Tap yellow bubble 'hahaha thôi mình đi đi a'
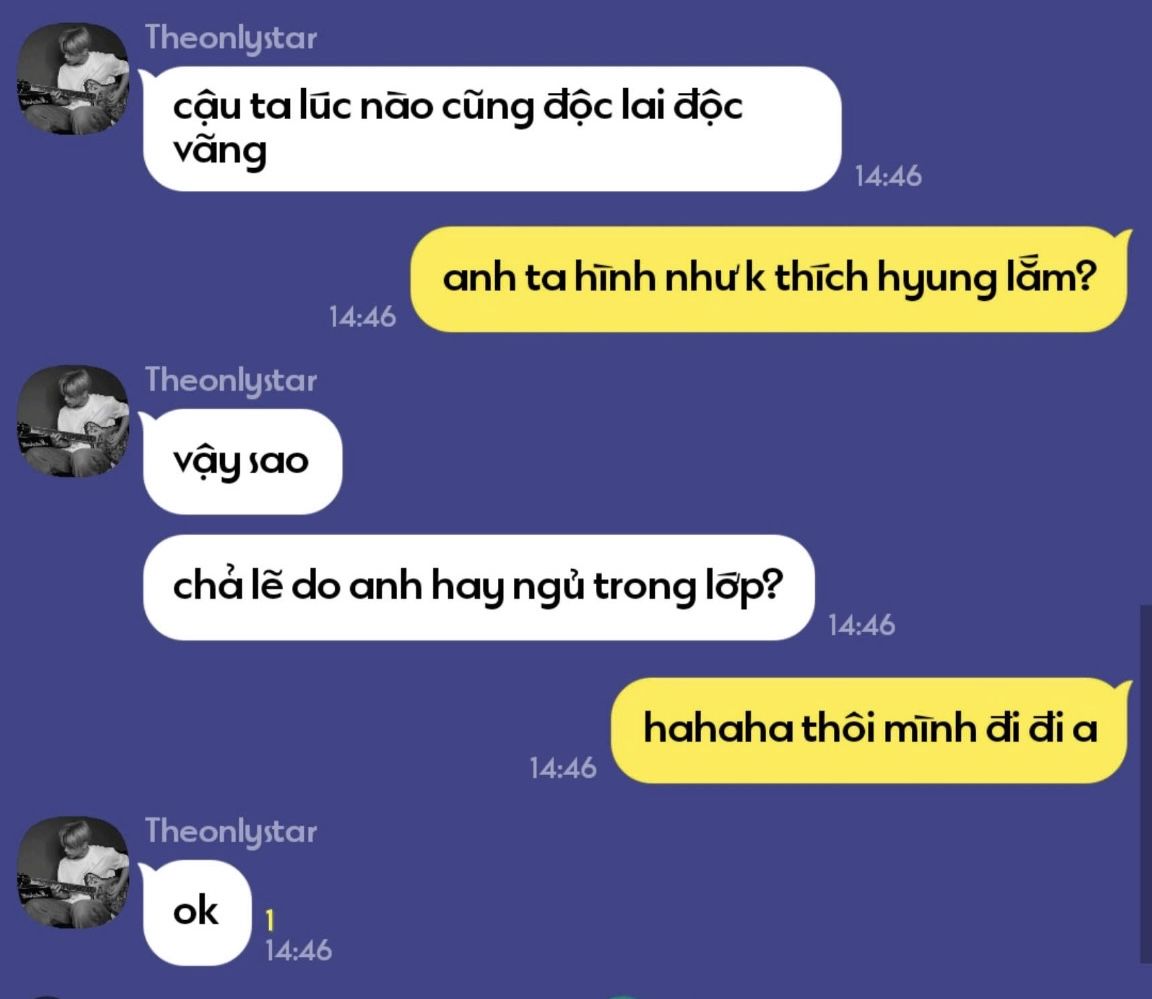 (871, 730)
